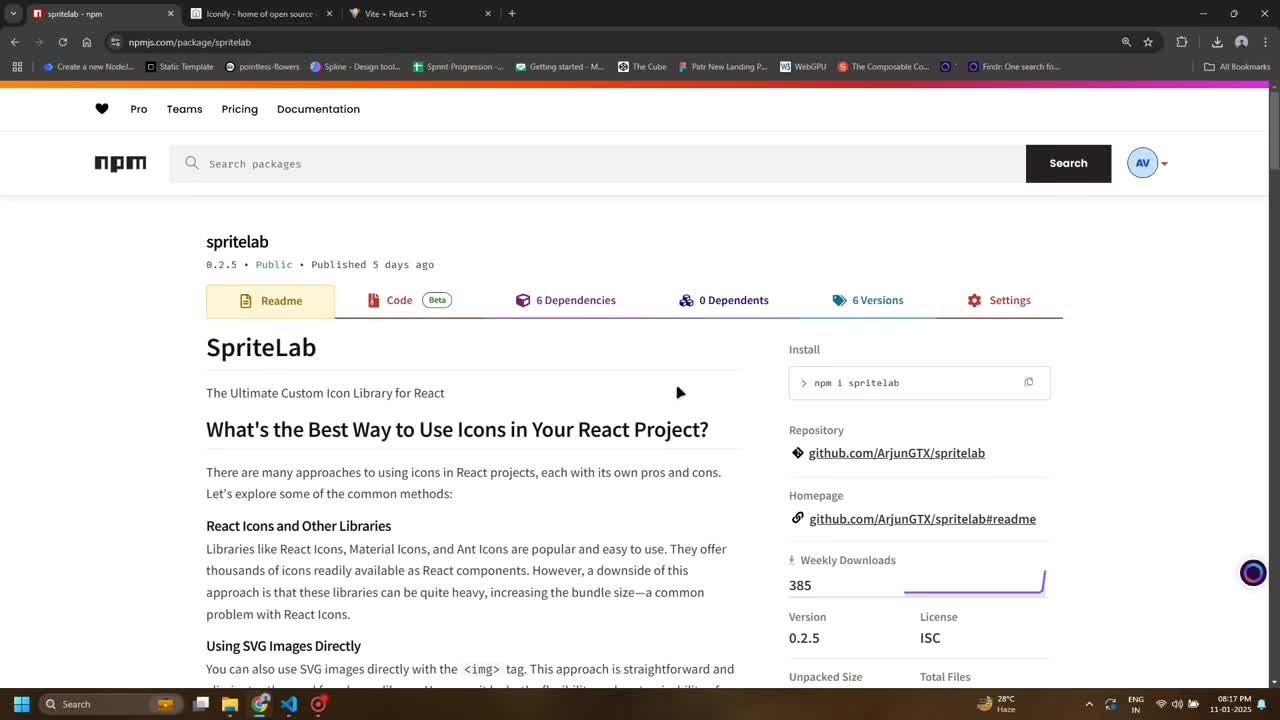Click the page vertical scrollbar

tap(1274, 130)
